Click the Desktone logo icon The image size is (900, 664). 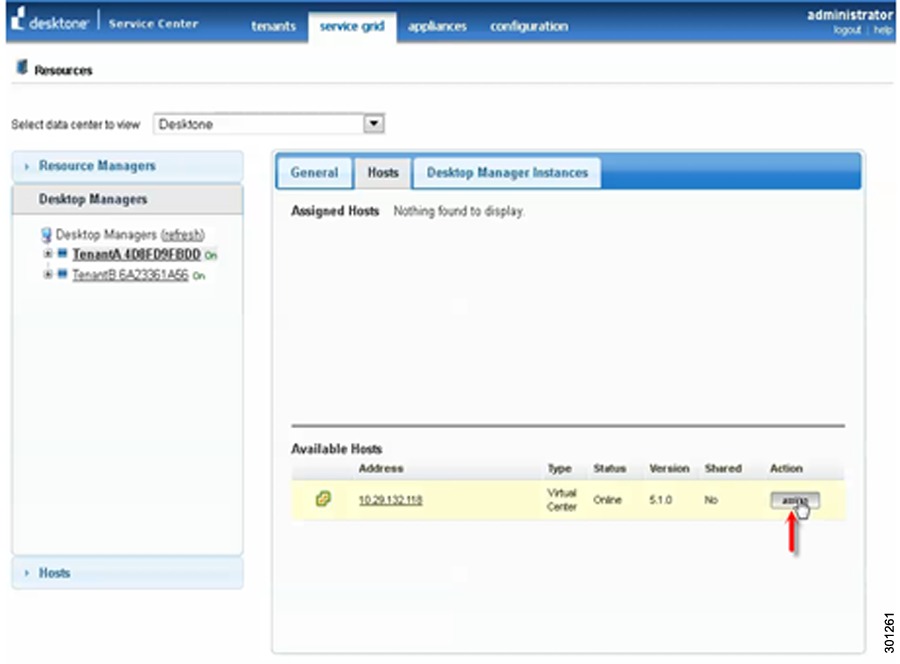pyautogui.click(x=18, y=18)
